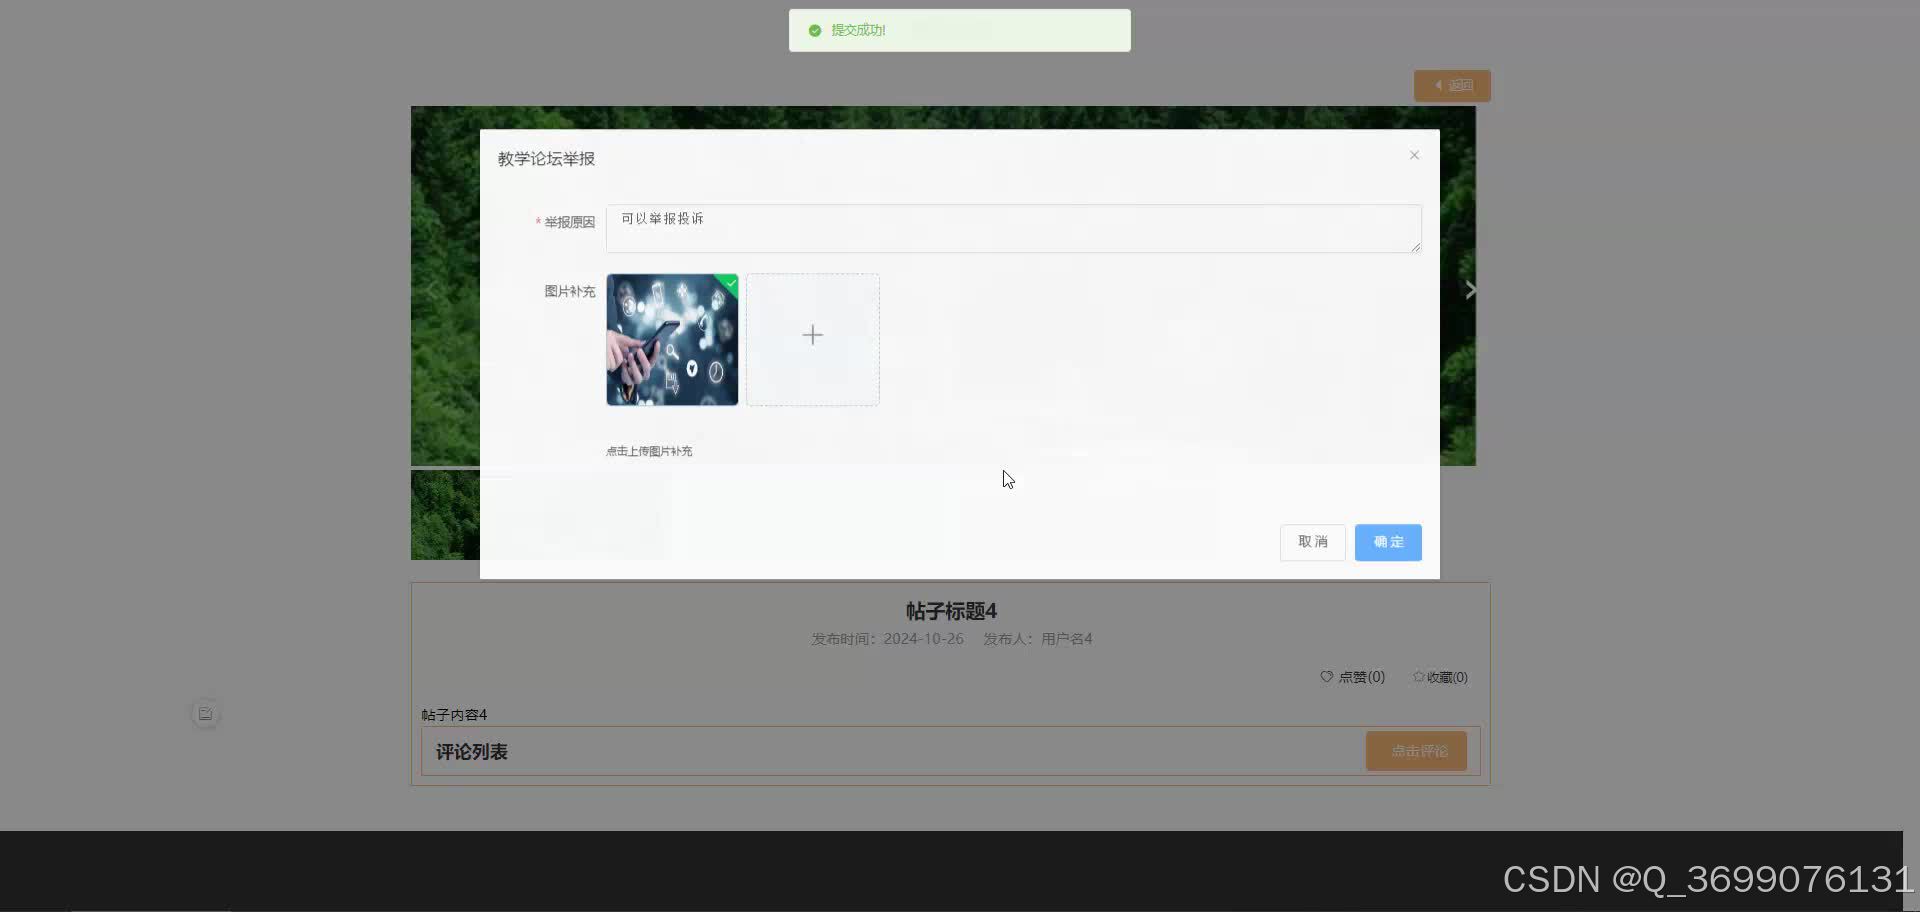
Task: Click the 评论列表 heading
Action: tap(471, 752)
